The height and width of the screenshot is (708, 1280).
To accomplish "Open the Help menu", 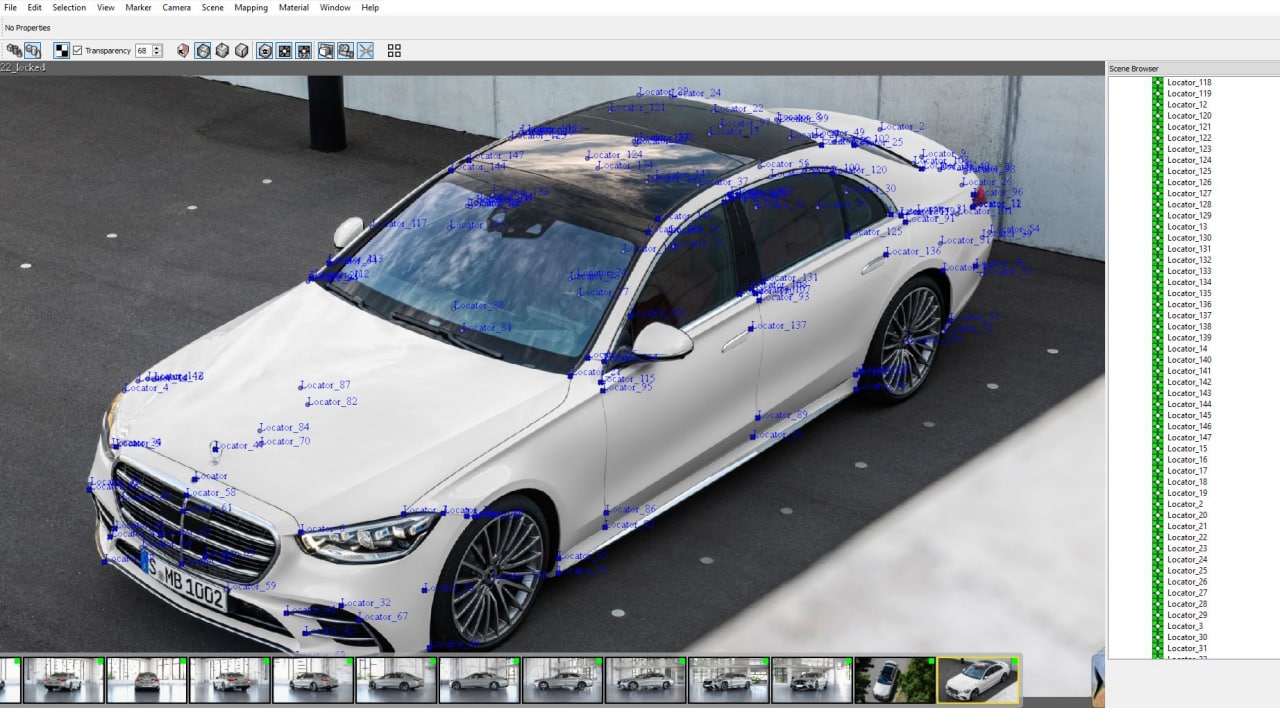I will [370, 7].
